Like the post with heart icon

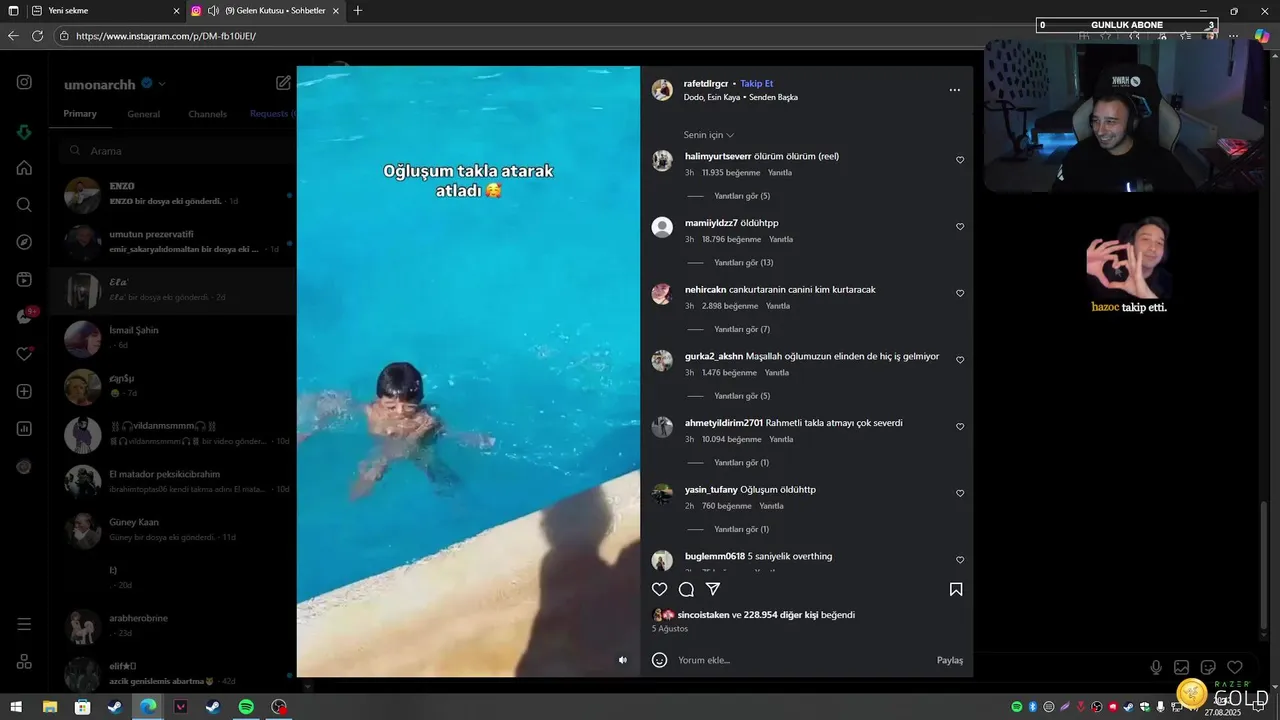coord(659,589)
